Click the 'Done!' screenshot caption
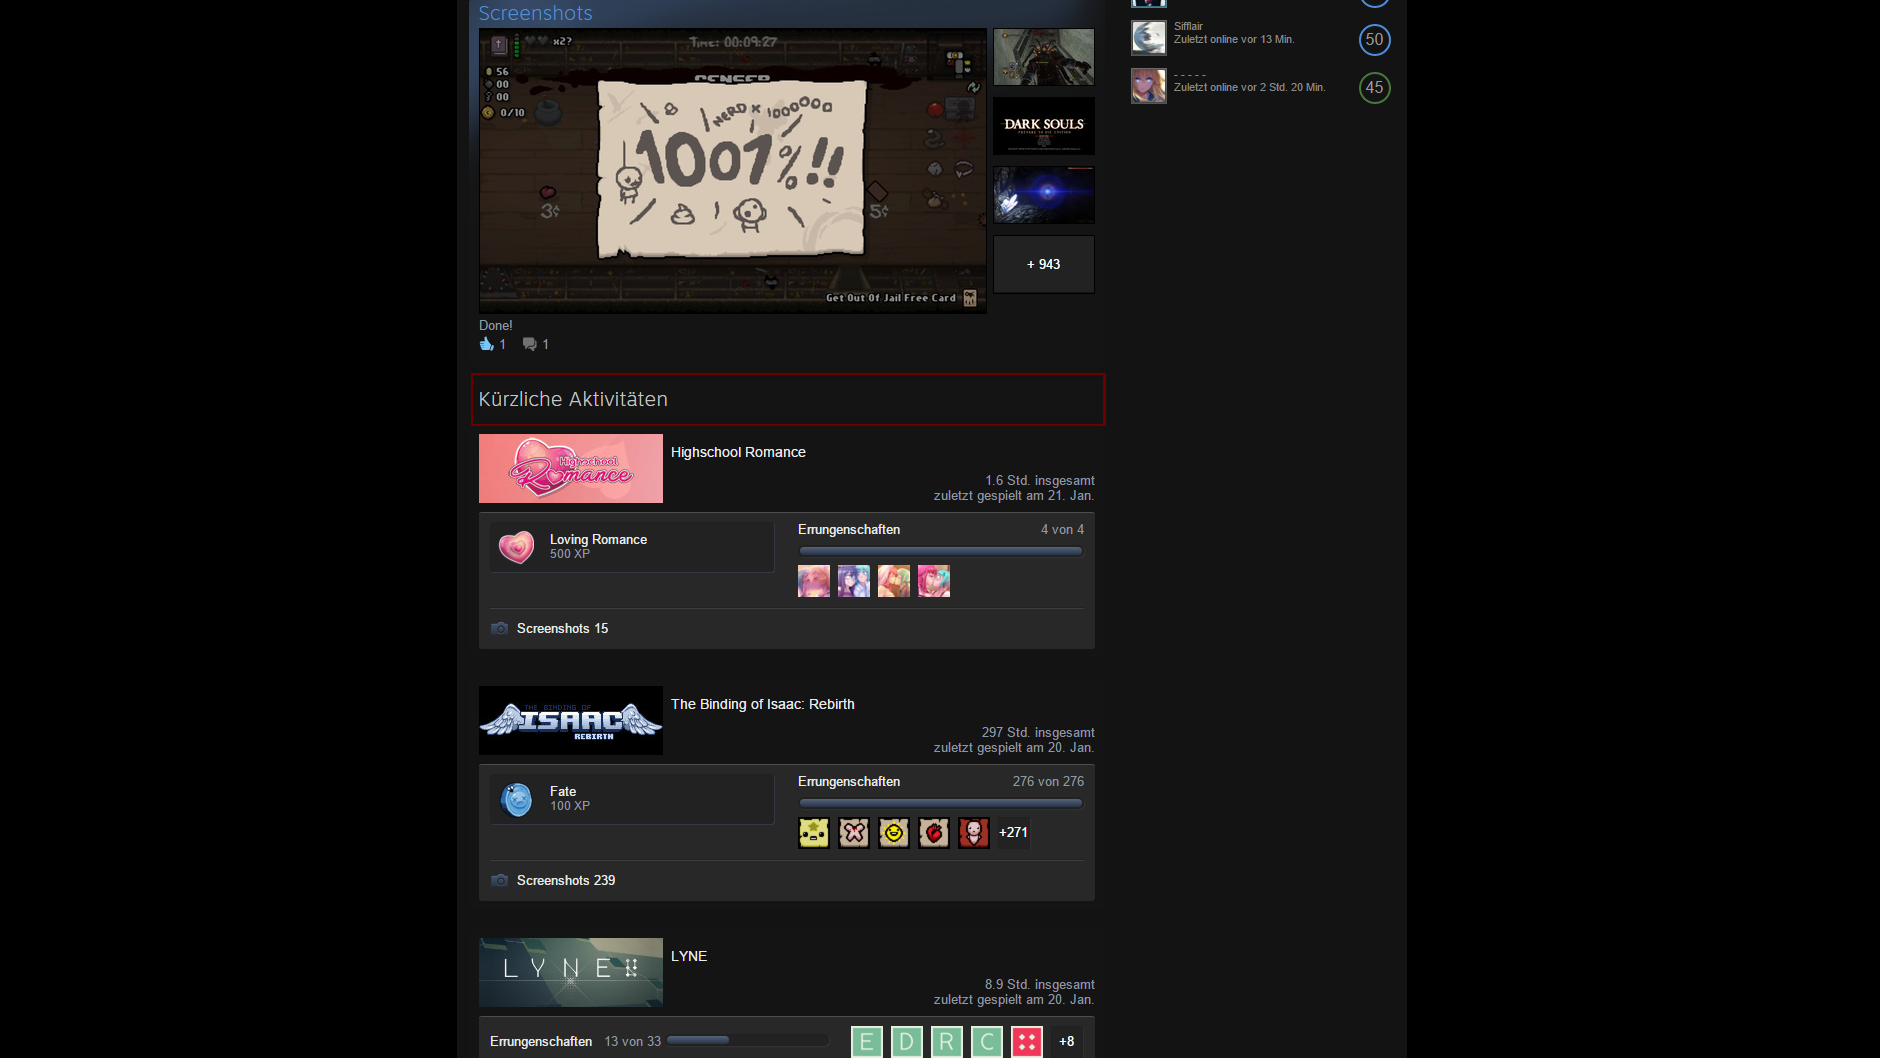Image resolution: width=1880 pixels, height=1058 pixels. coord(496,325)
